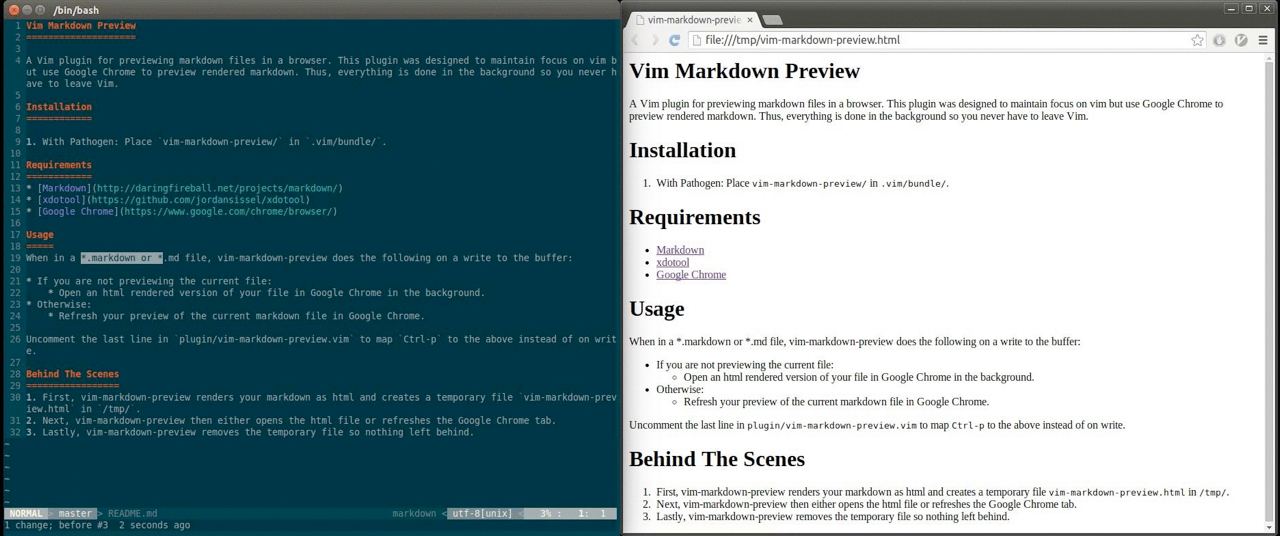The width and height of the screenshot is (1280, 536).
Task: Bookmark this page with the star icon
Action: coord(1197,40)
